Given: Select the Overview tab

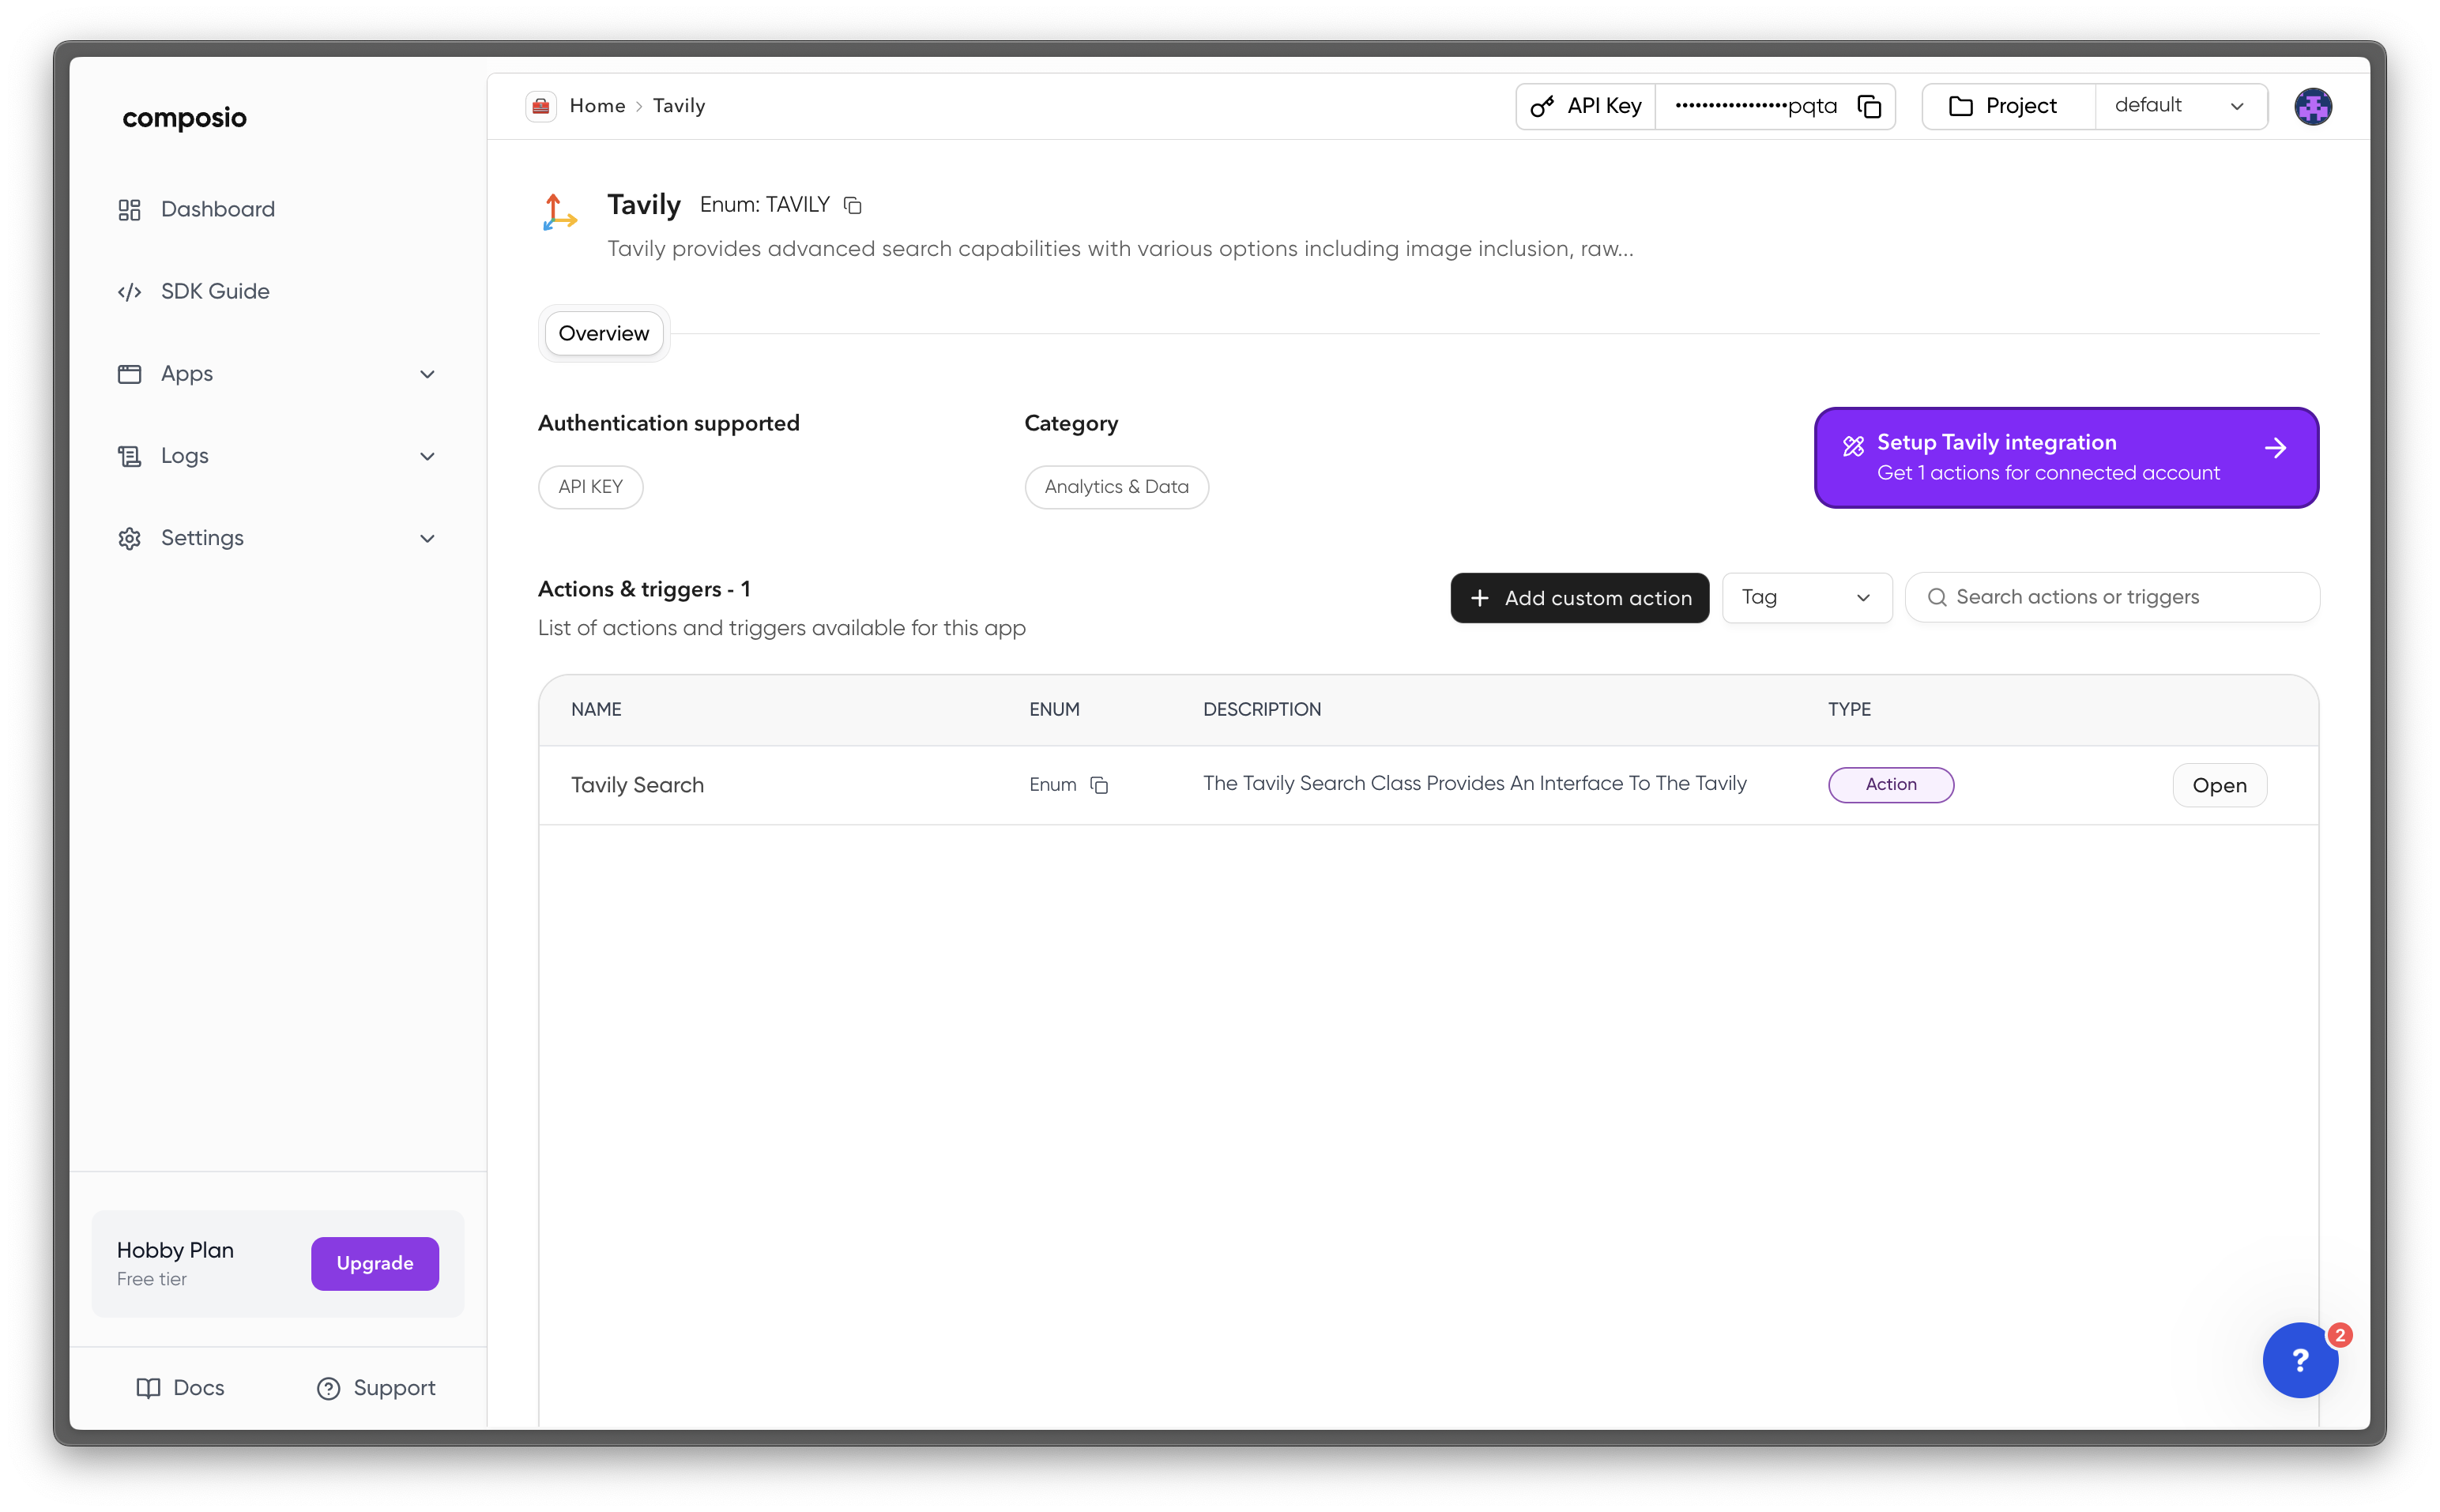Looking at the screenshot, I should [x=603, y=333].
